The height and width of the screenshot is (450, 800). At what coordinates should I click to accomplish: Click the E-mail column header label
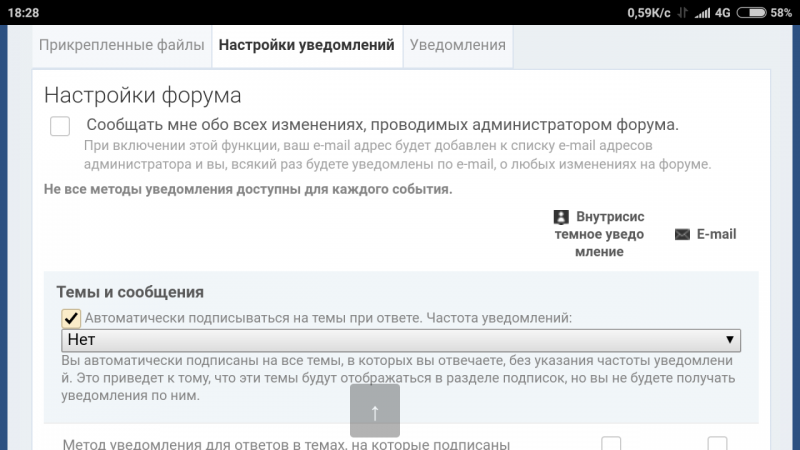(x=716, y=234)
